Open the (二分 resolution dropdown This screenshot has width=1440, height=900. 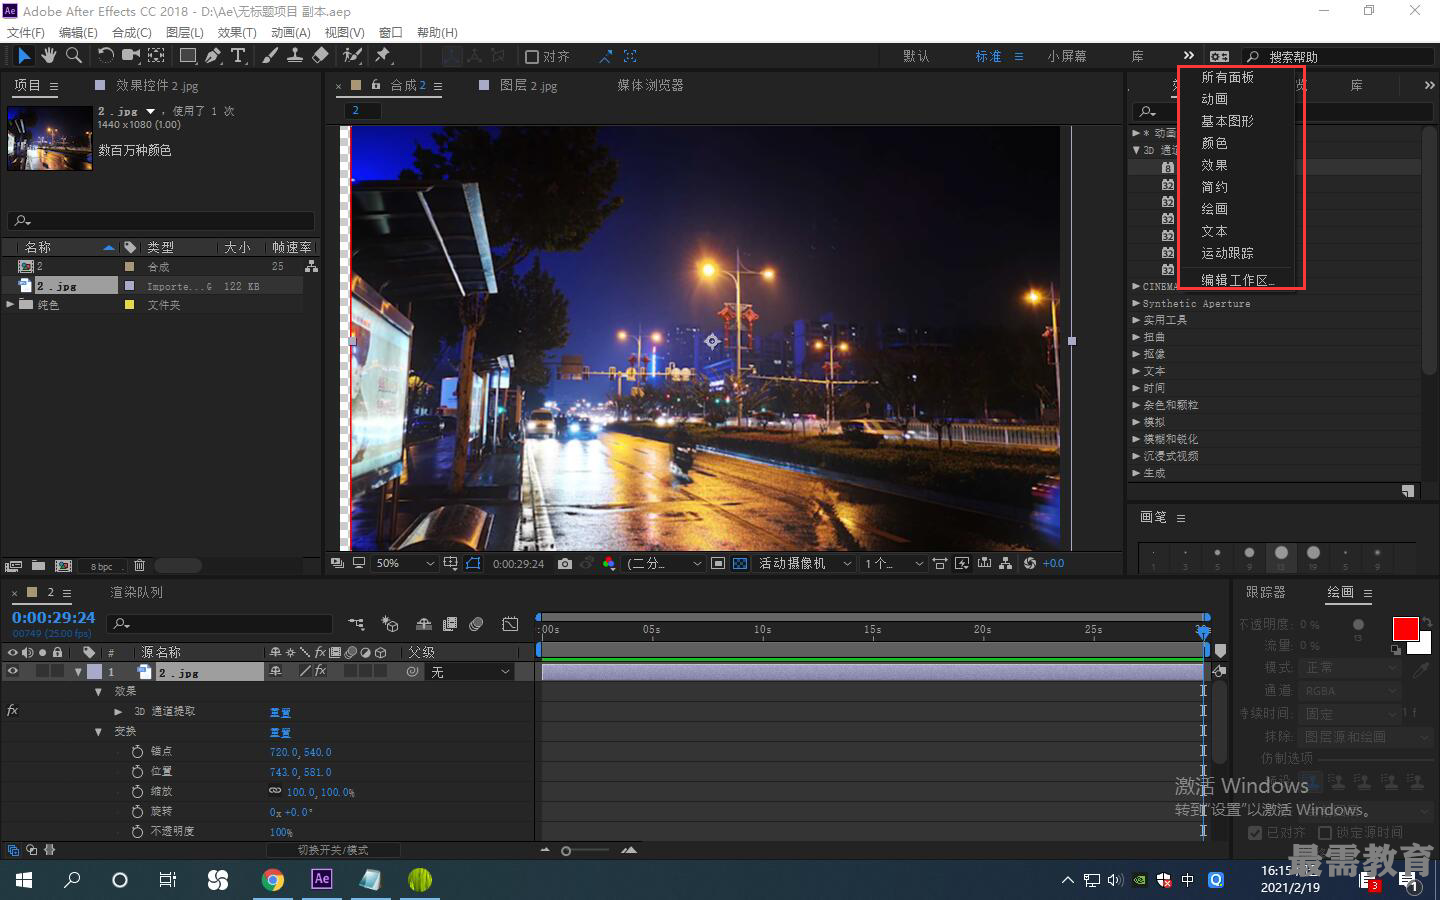664,564
